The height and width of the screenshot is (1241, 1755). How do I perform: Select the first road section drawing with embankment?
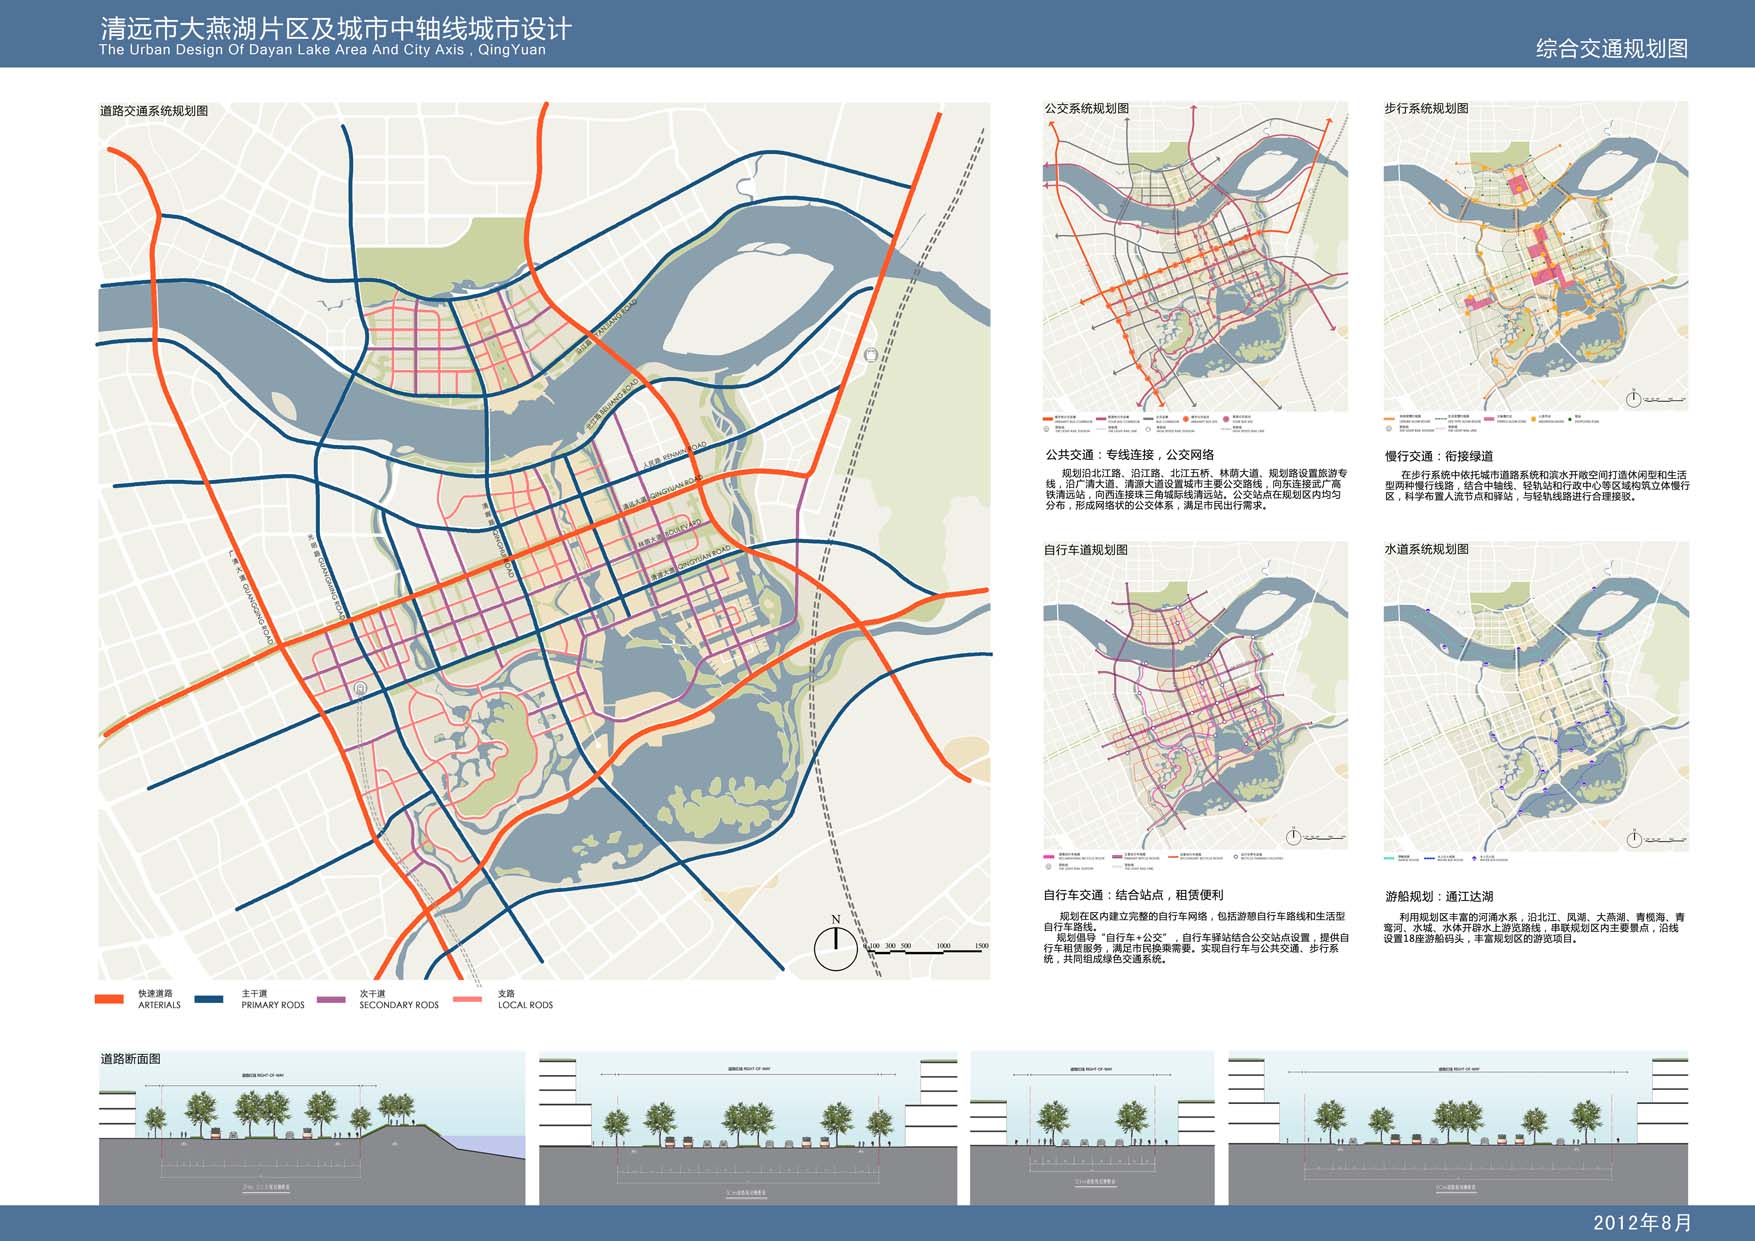pyautogui.click(x=312, y=1128)
